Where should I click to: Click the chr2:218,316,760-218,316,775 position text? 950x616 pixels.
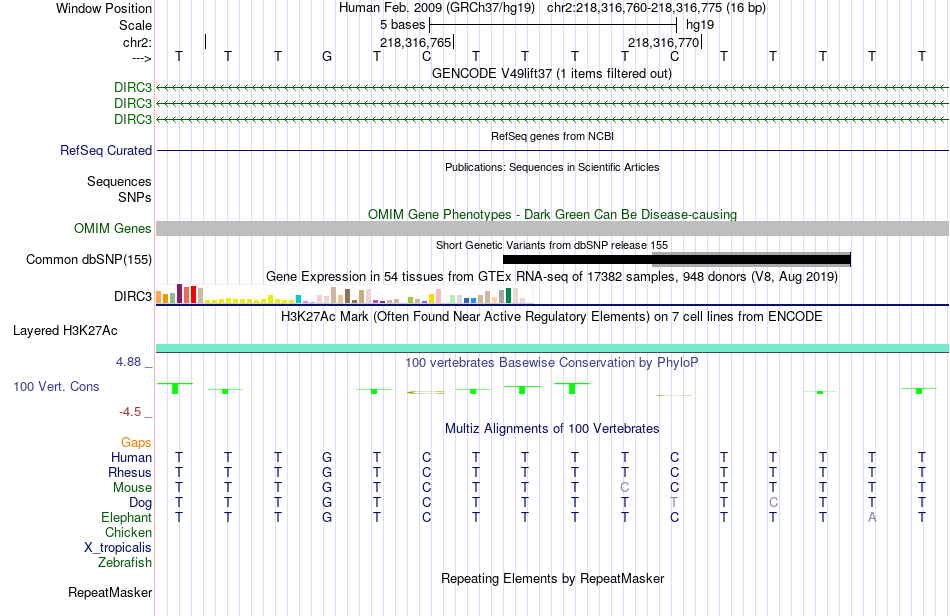(656, 8)
